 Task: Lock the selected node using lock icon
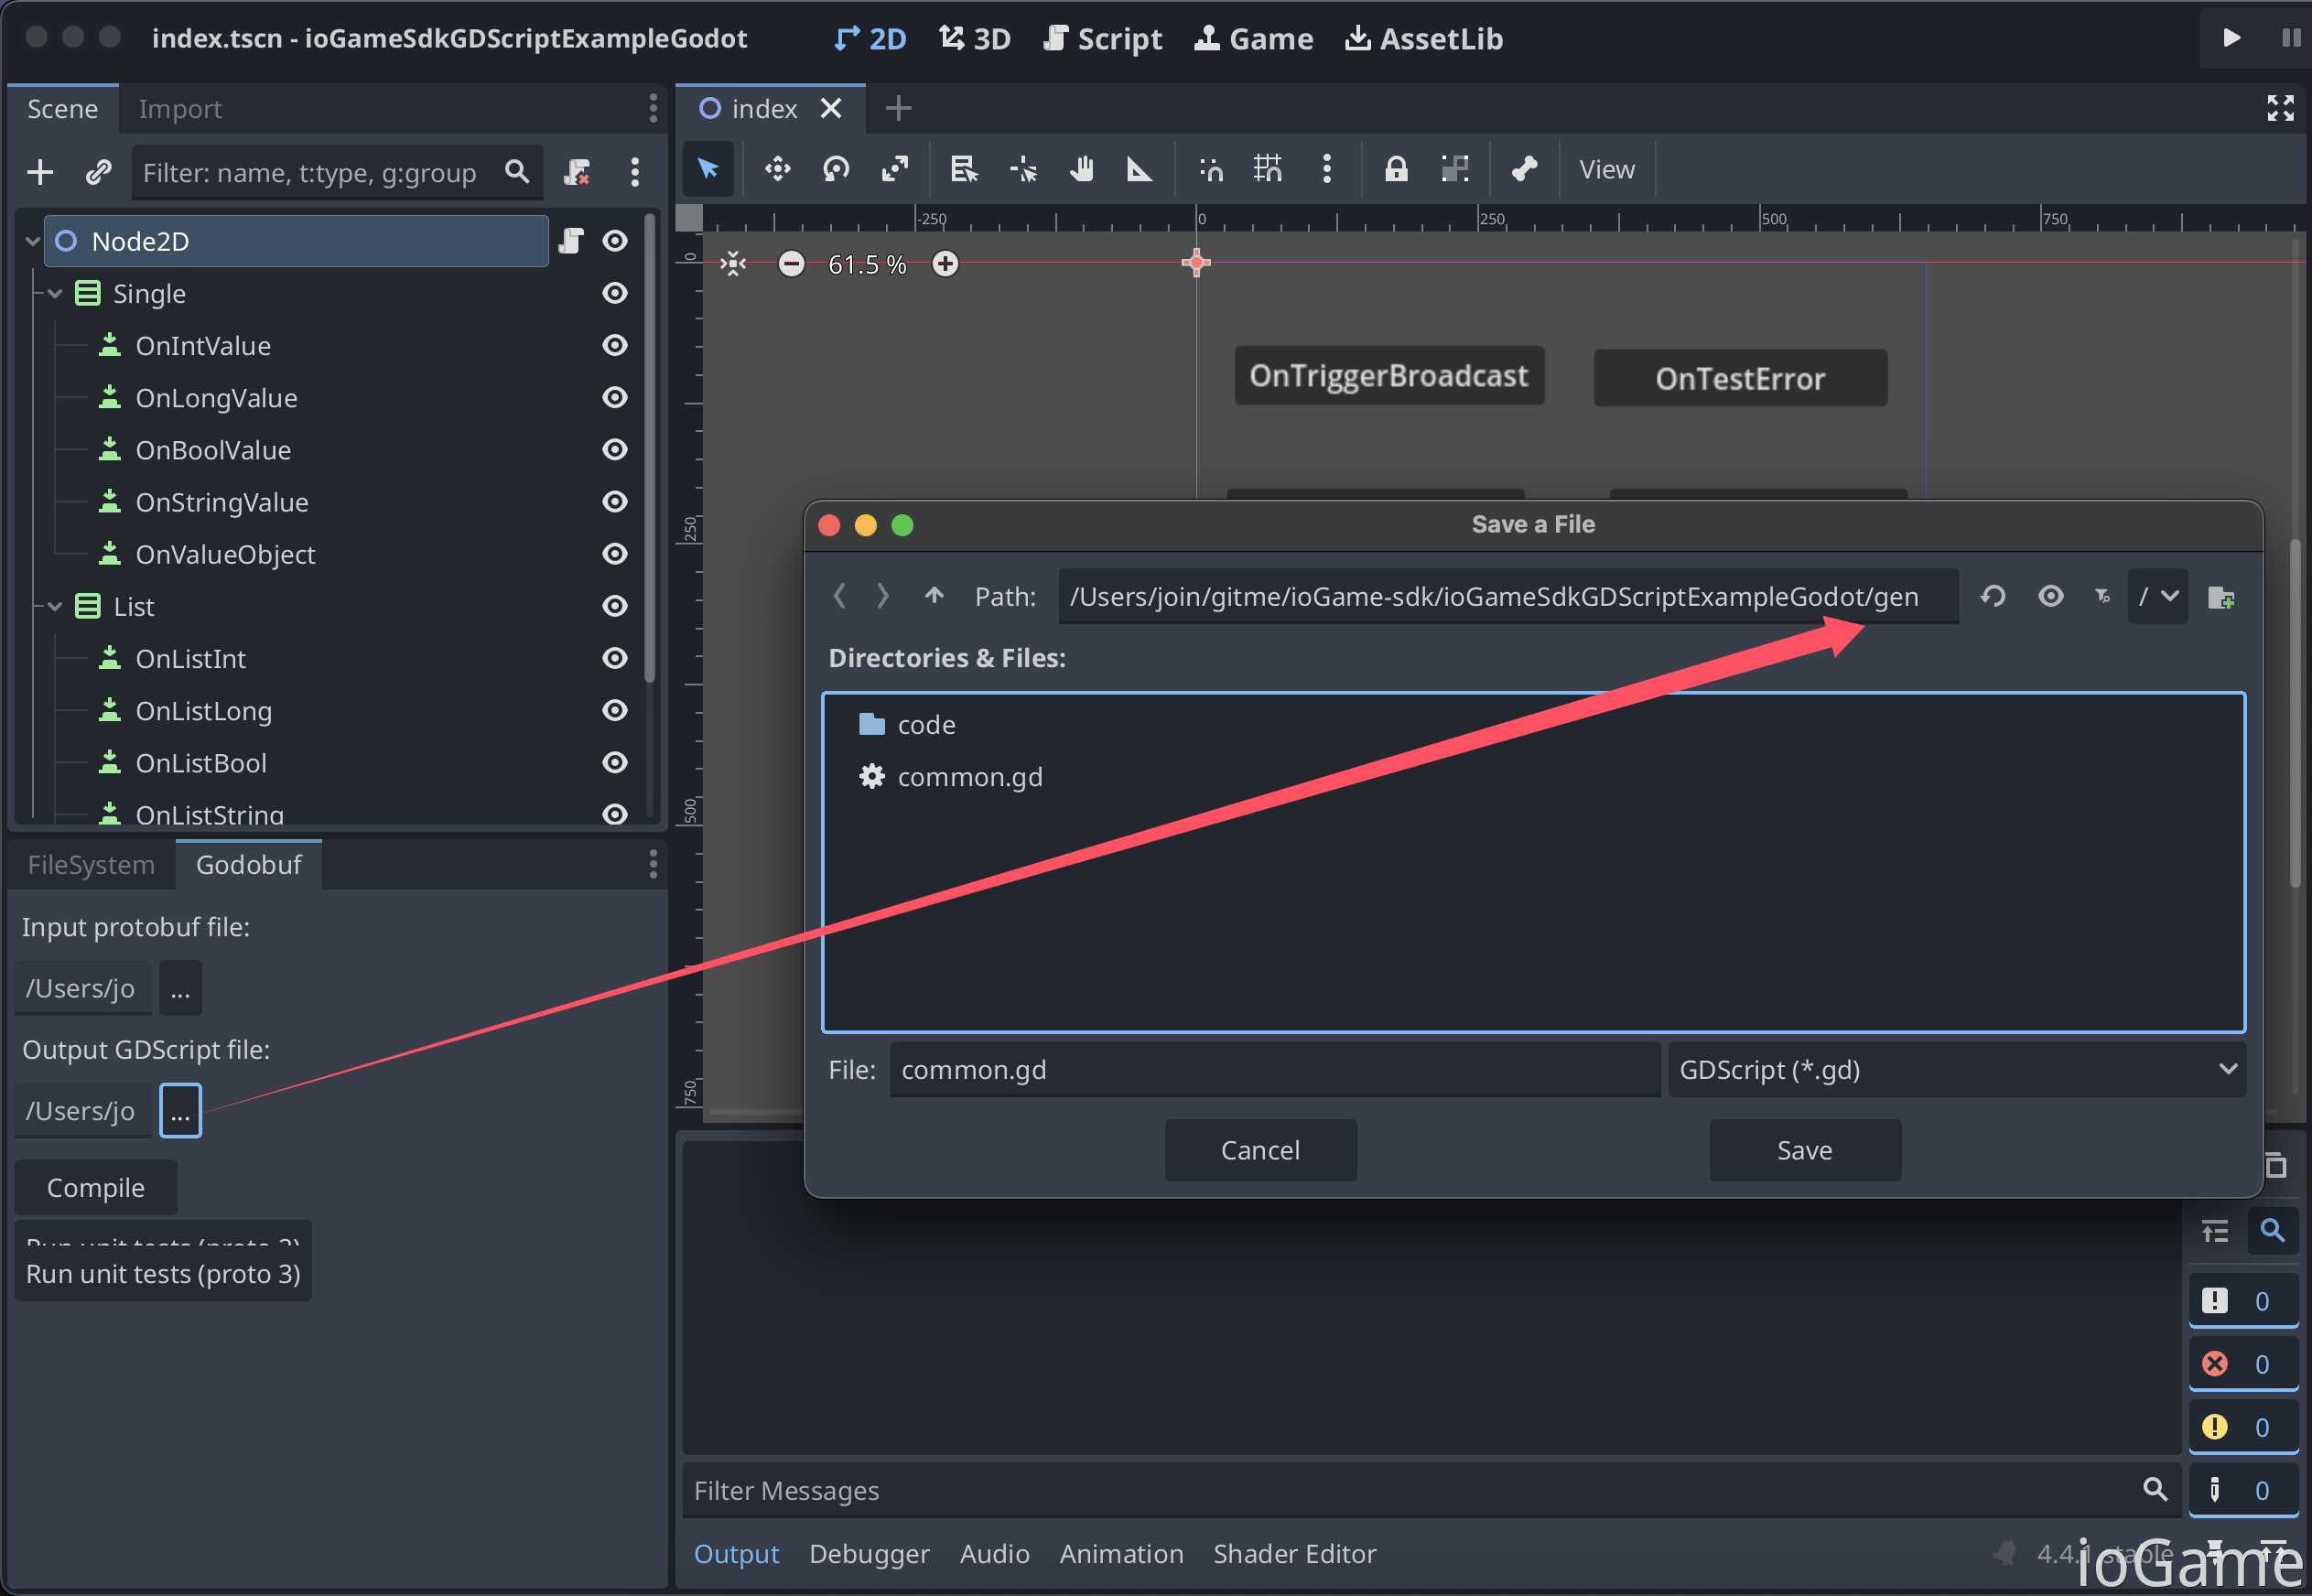(1396, 169)
